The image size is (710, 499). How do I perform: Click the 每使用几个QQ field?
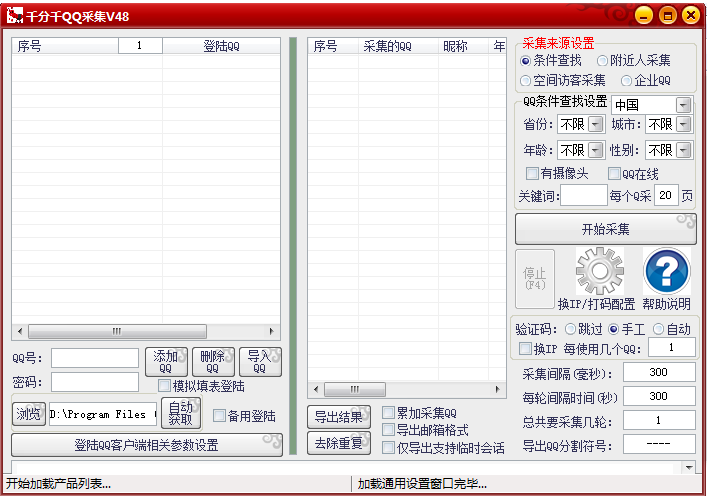tap(672, 347)
